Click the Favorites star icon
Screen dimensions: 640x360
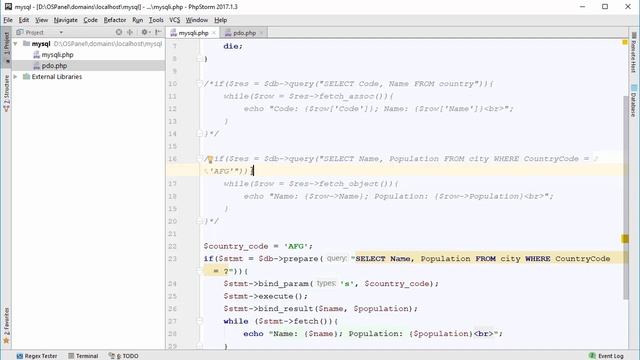click(x=6, y=340)
